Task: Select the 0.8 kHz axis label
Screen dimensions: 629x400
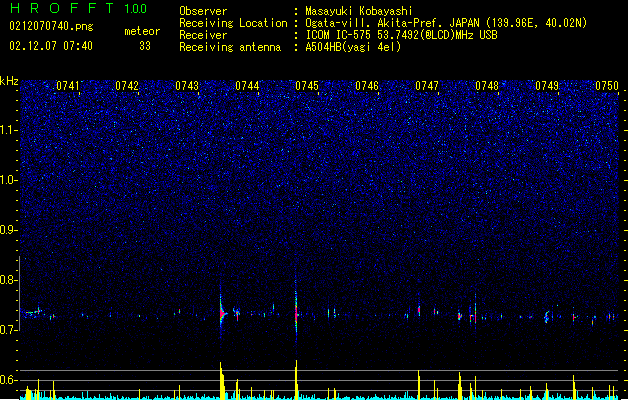Action: coord(9,280)
